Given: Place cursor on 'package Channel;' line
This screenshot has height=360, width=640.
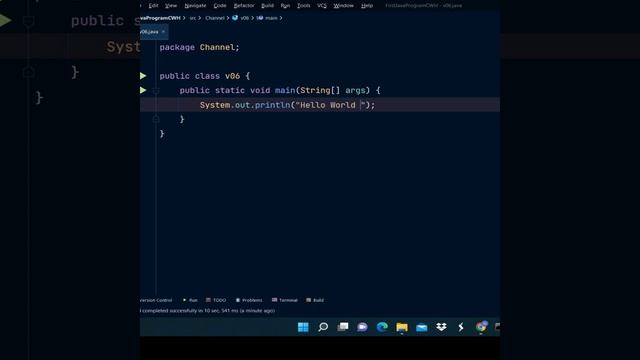Looking at the screenshot, I should [x=199, y=47].
